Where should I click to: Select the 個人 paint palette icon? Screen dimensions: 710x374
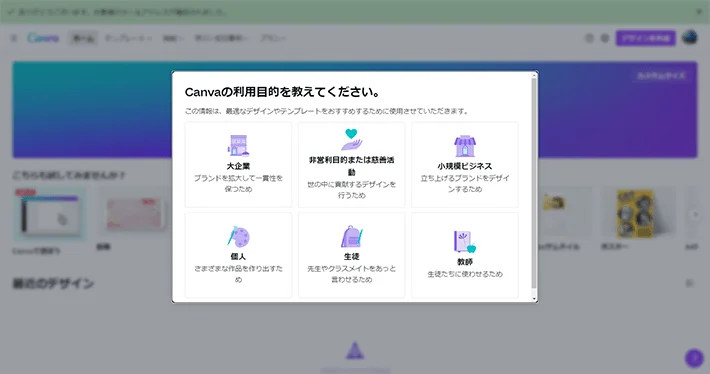(238, 236)
